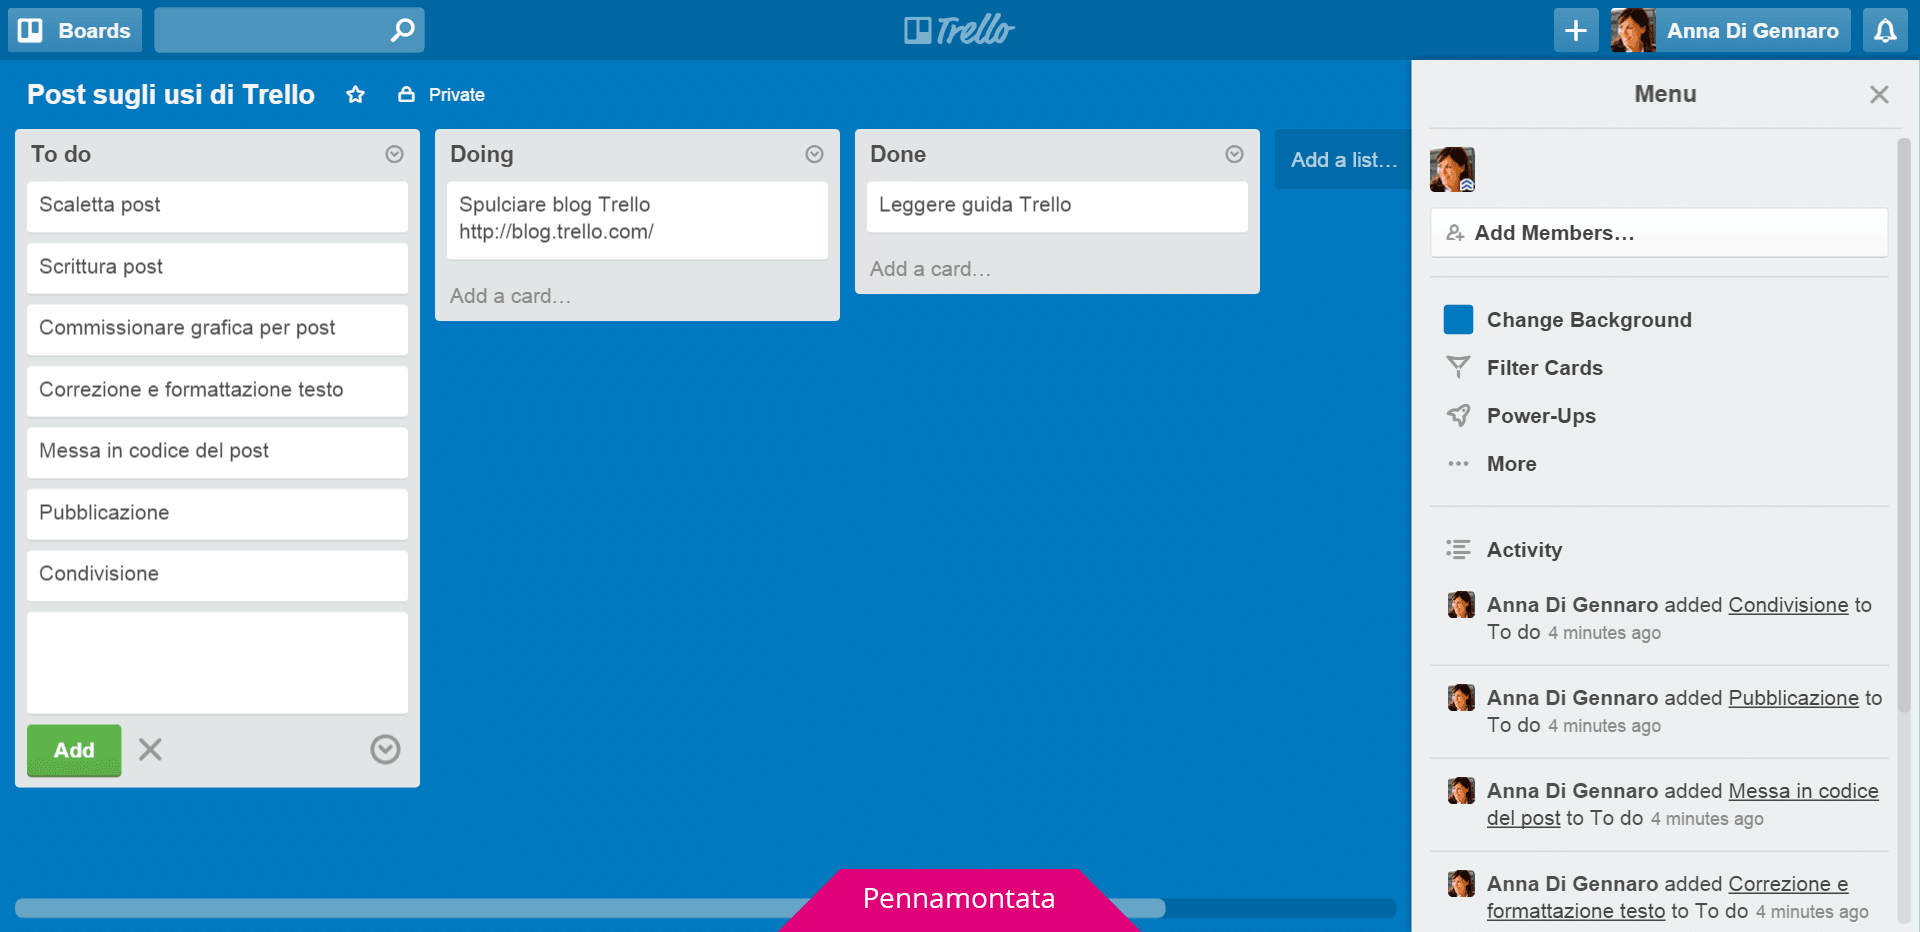Click the Menu panel vertical scrollbar
This screenshot has height=932, width=1920.
1904,425
